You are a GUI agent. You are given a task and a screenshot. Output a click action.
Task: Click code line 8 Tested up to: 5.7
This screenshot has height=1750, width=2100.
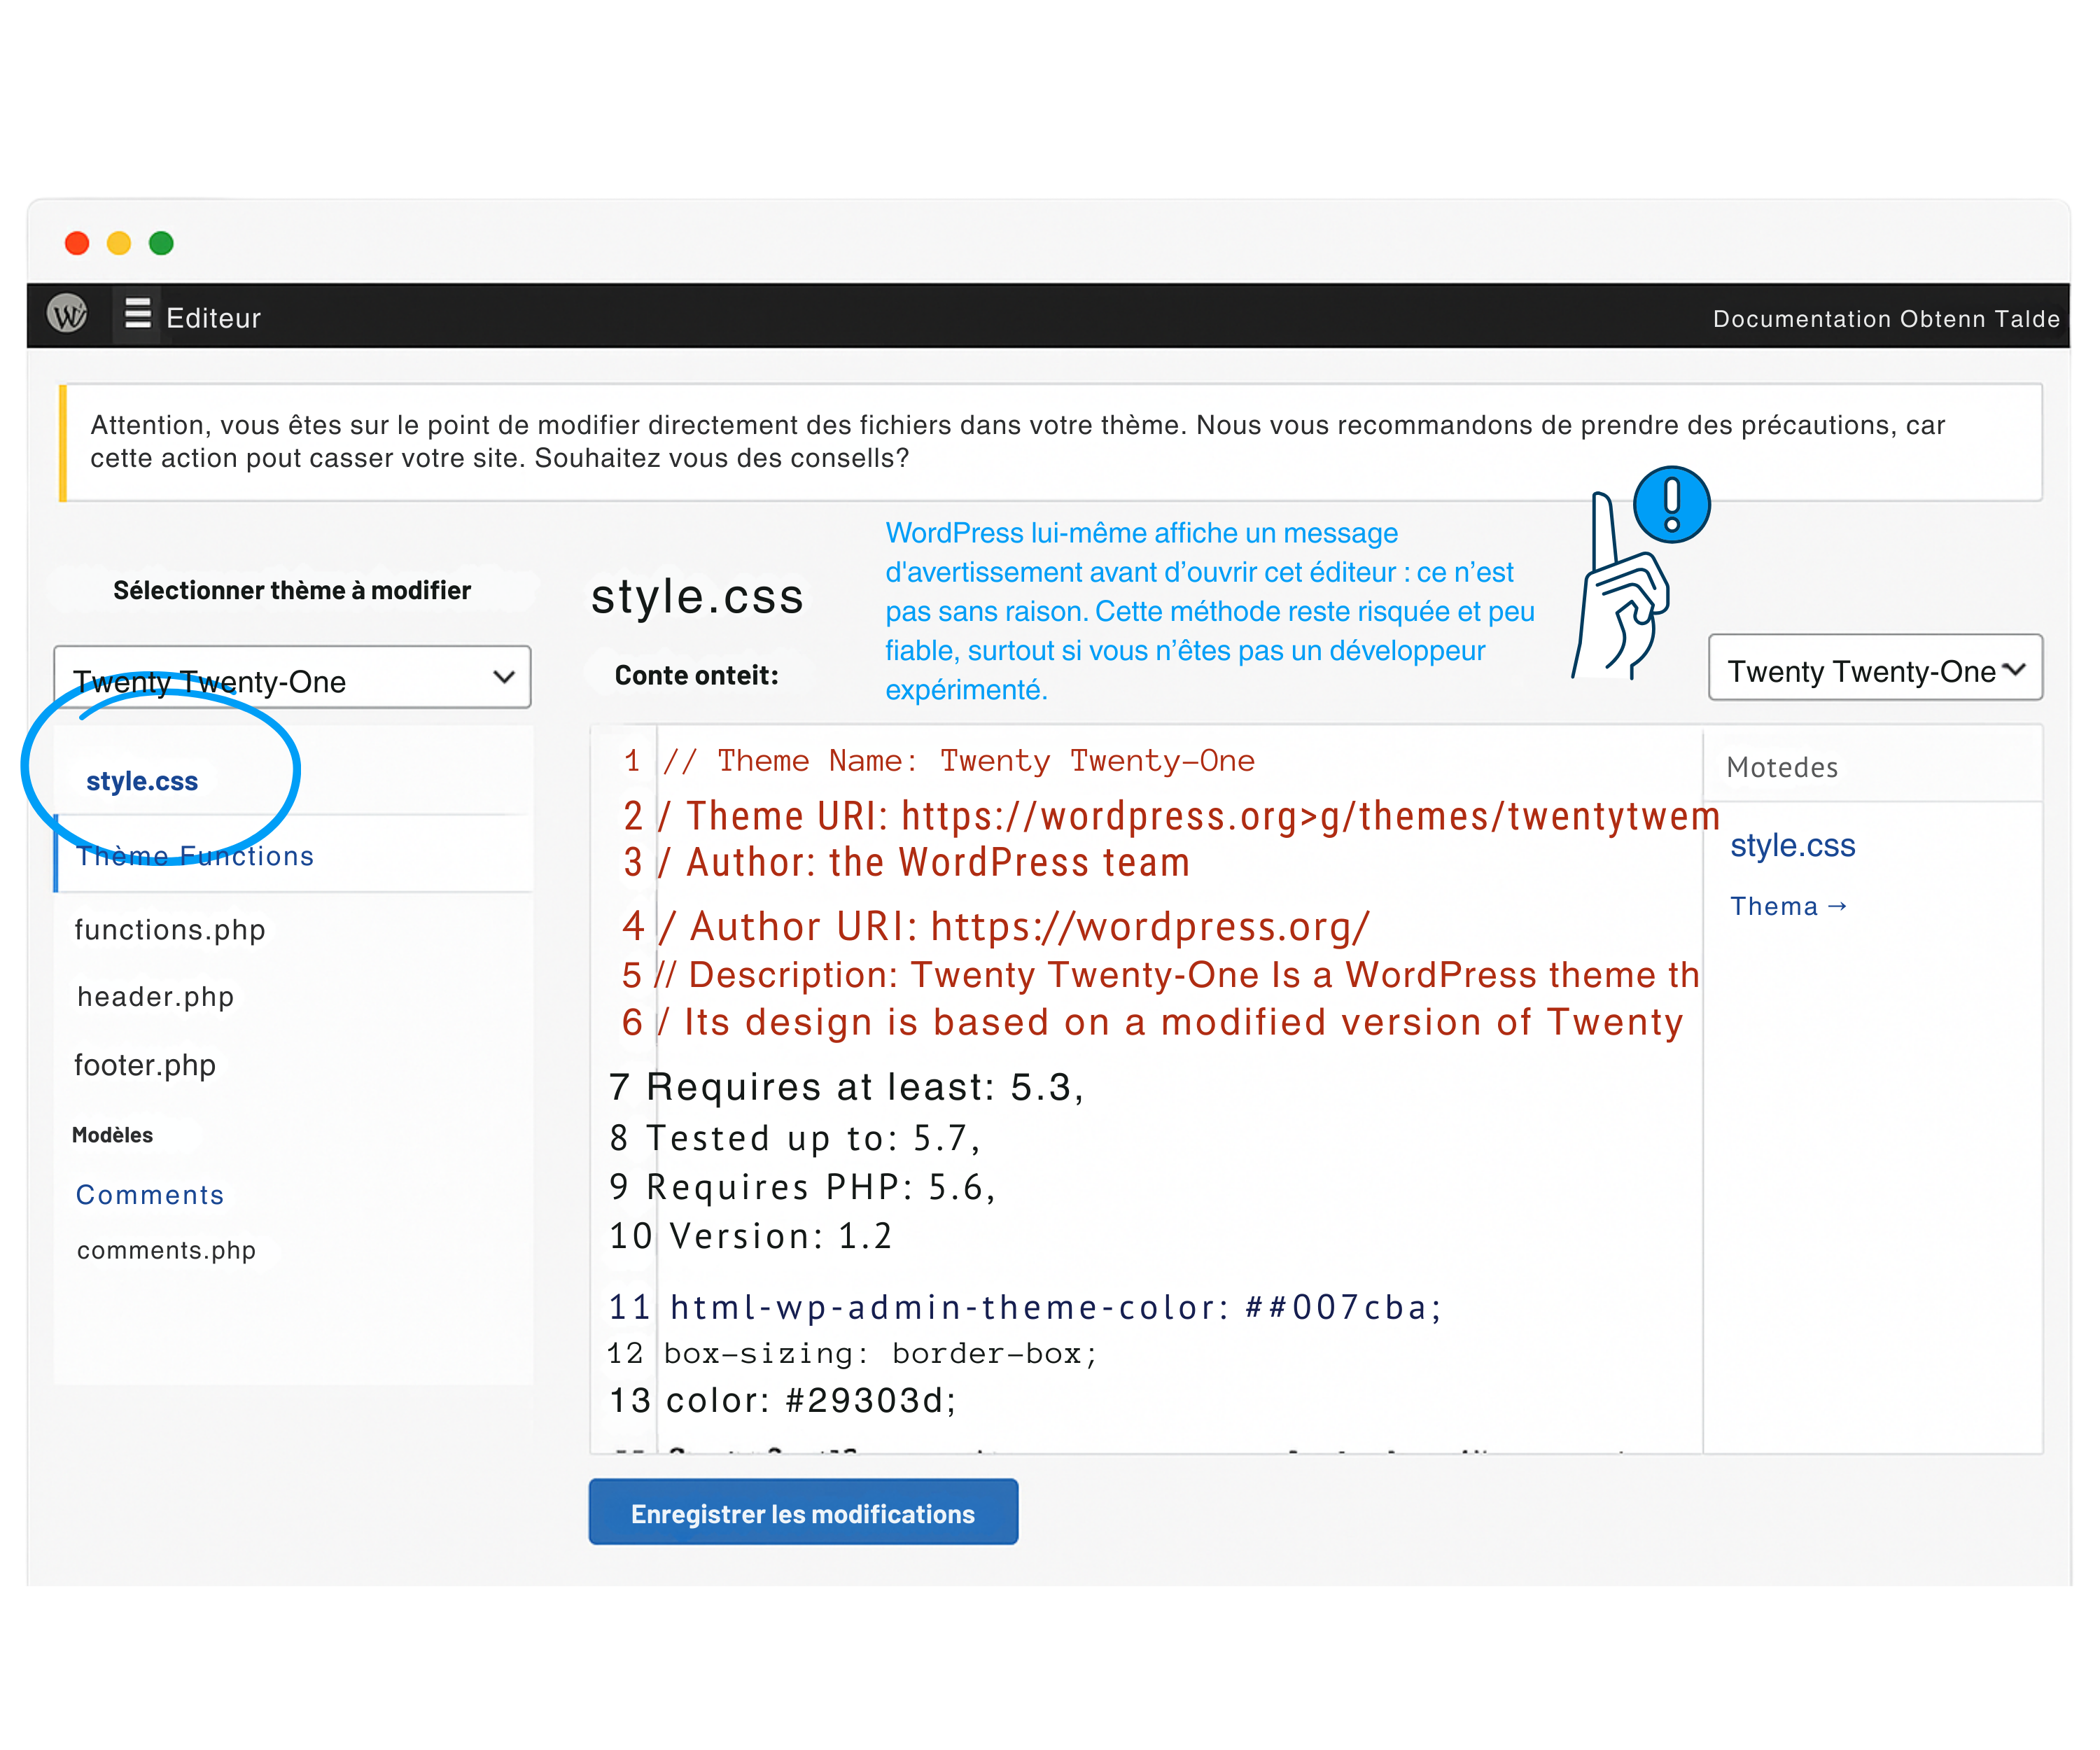(795, 1138)
